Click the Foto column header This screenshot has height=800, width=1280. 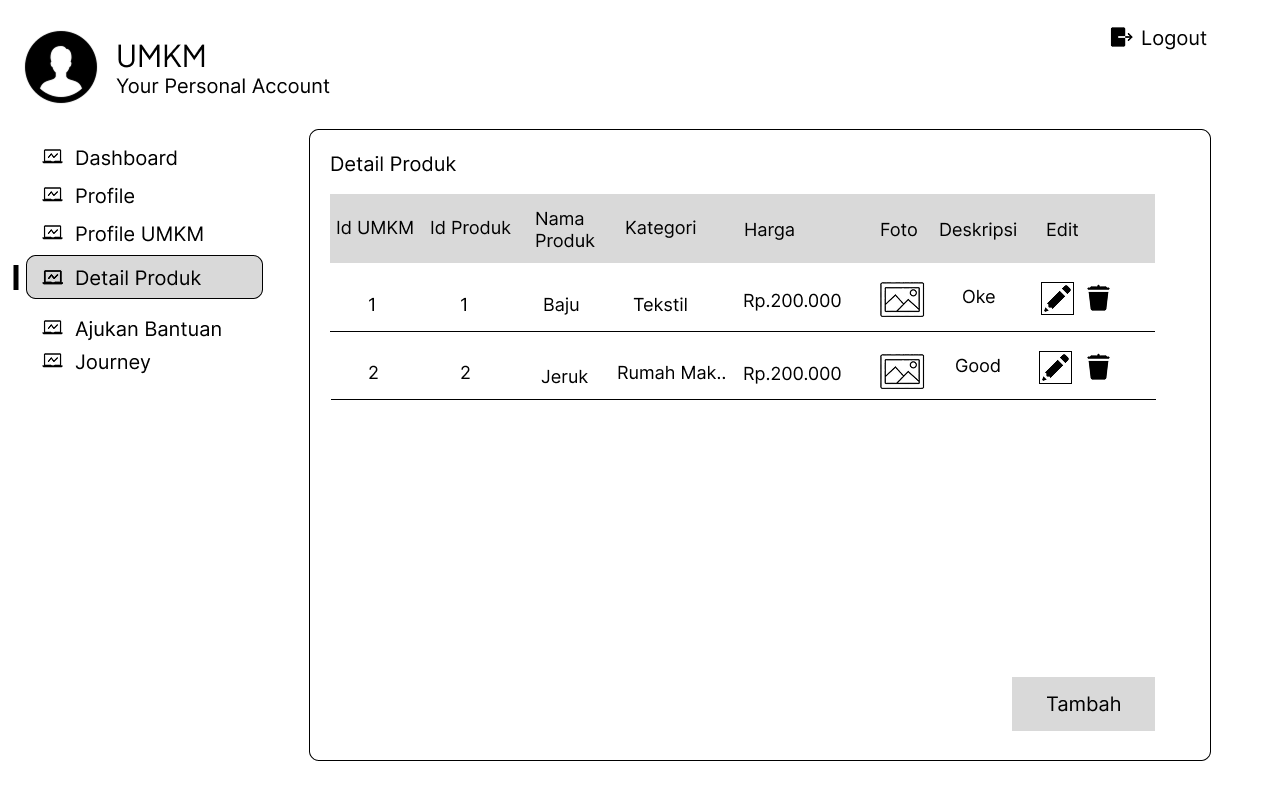(899, 230)
